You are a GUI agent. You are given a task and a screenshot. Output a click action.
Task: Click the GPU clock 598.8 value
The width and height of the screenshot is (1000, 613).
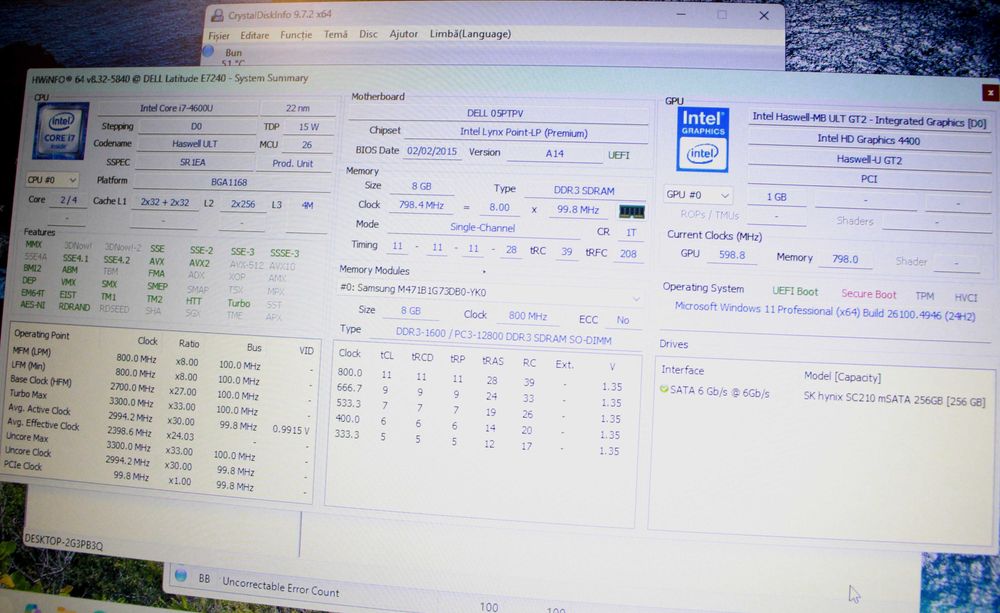point(732,255)
